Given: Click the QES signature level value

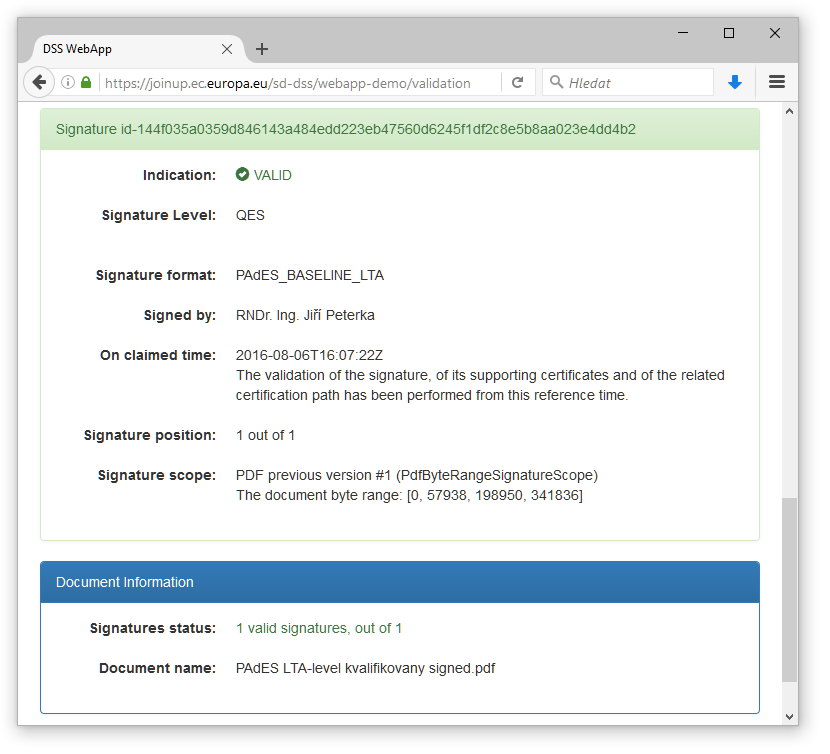Looking at the screenshot, I should [x=250, y=215].
